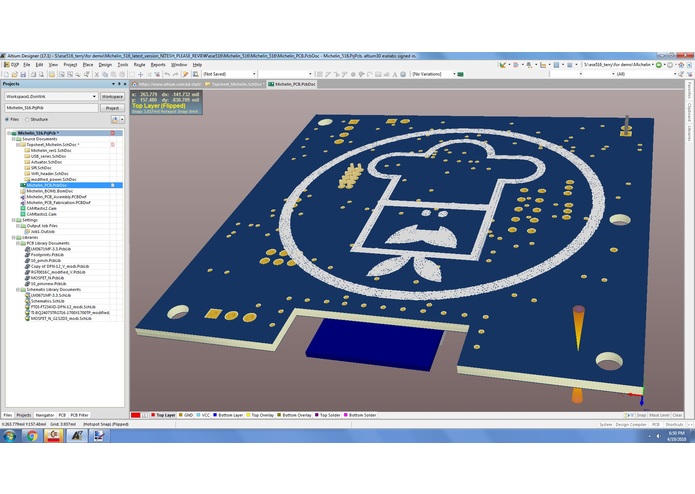Screen dimensions: 695x494
Task: Open the Design menu
Action: (x=105, y=65)
